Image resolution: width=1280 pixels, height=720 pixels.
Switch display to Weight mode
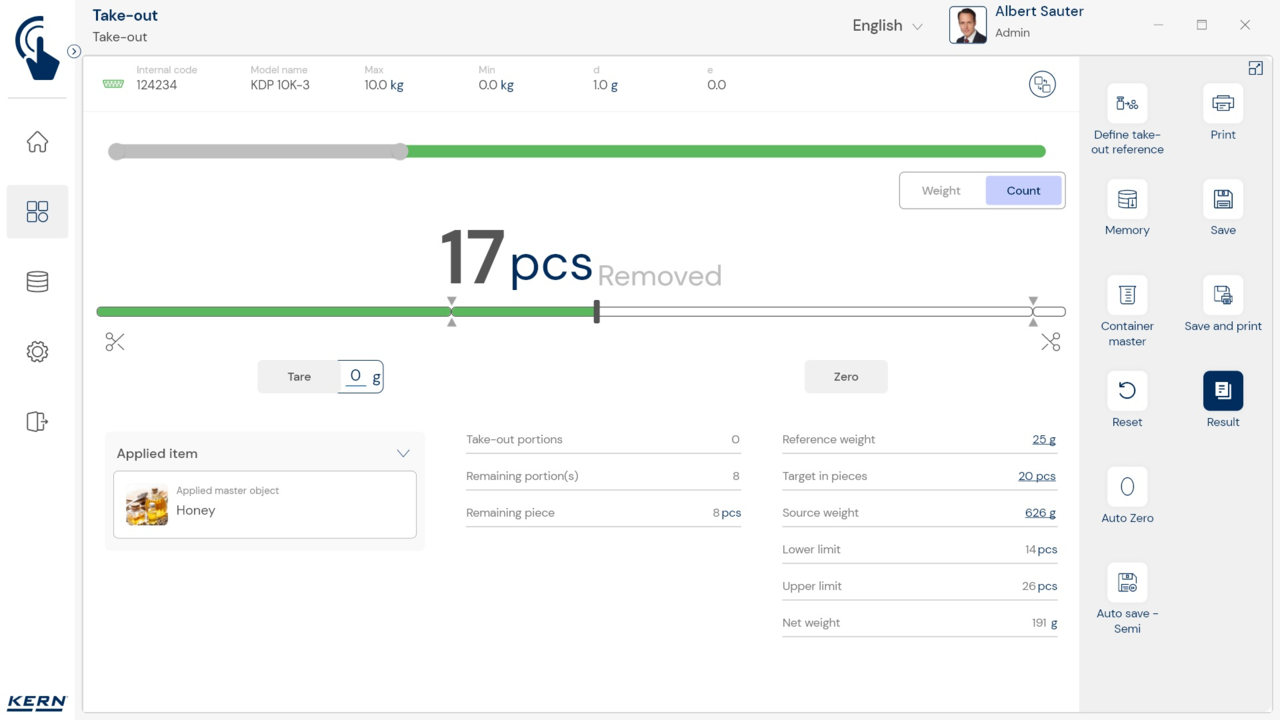point(941,191)
